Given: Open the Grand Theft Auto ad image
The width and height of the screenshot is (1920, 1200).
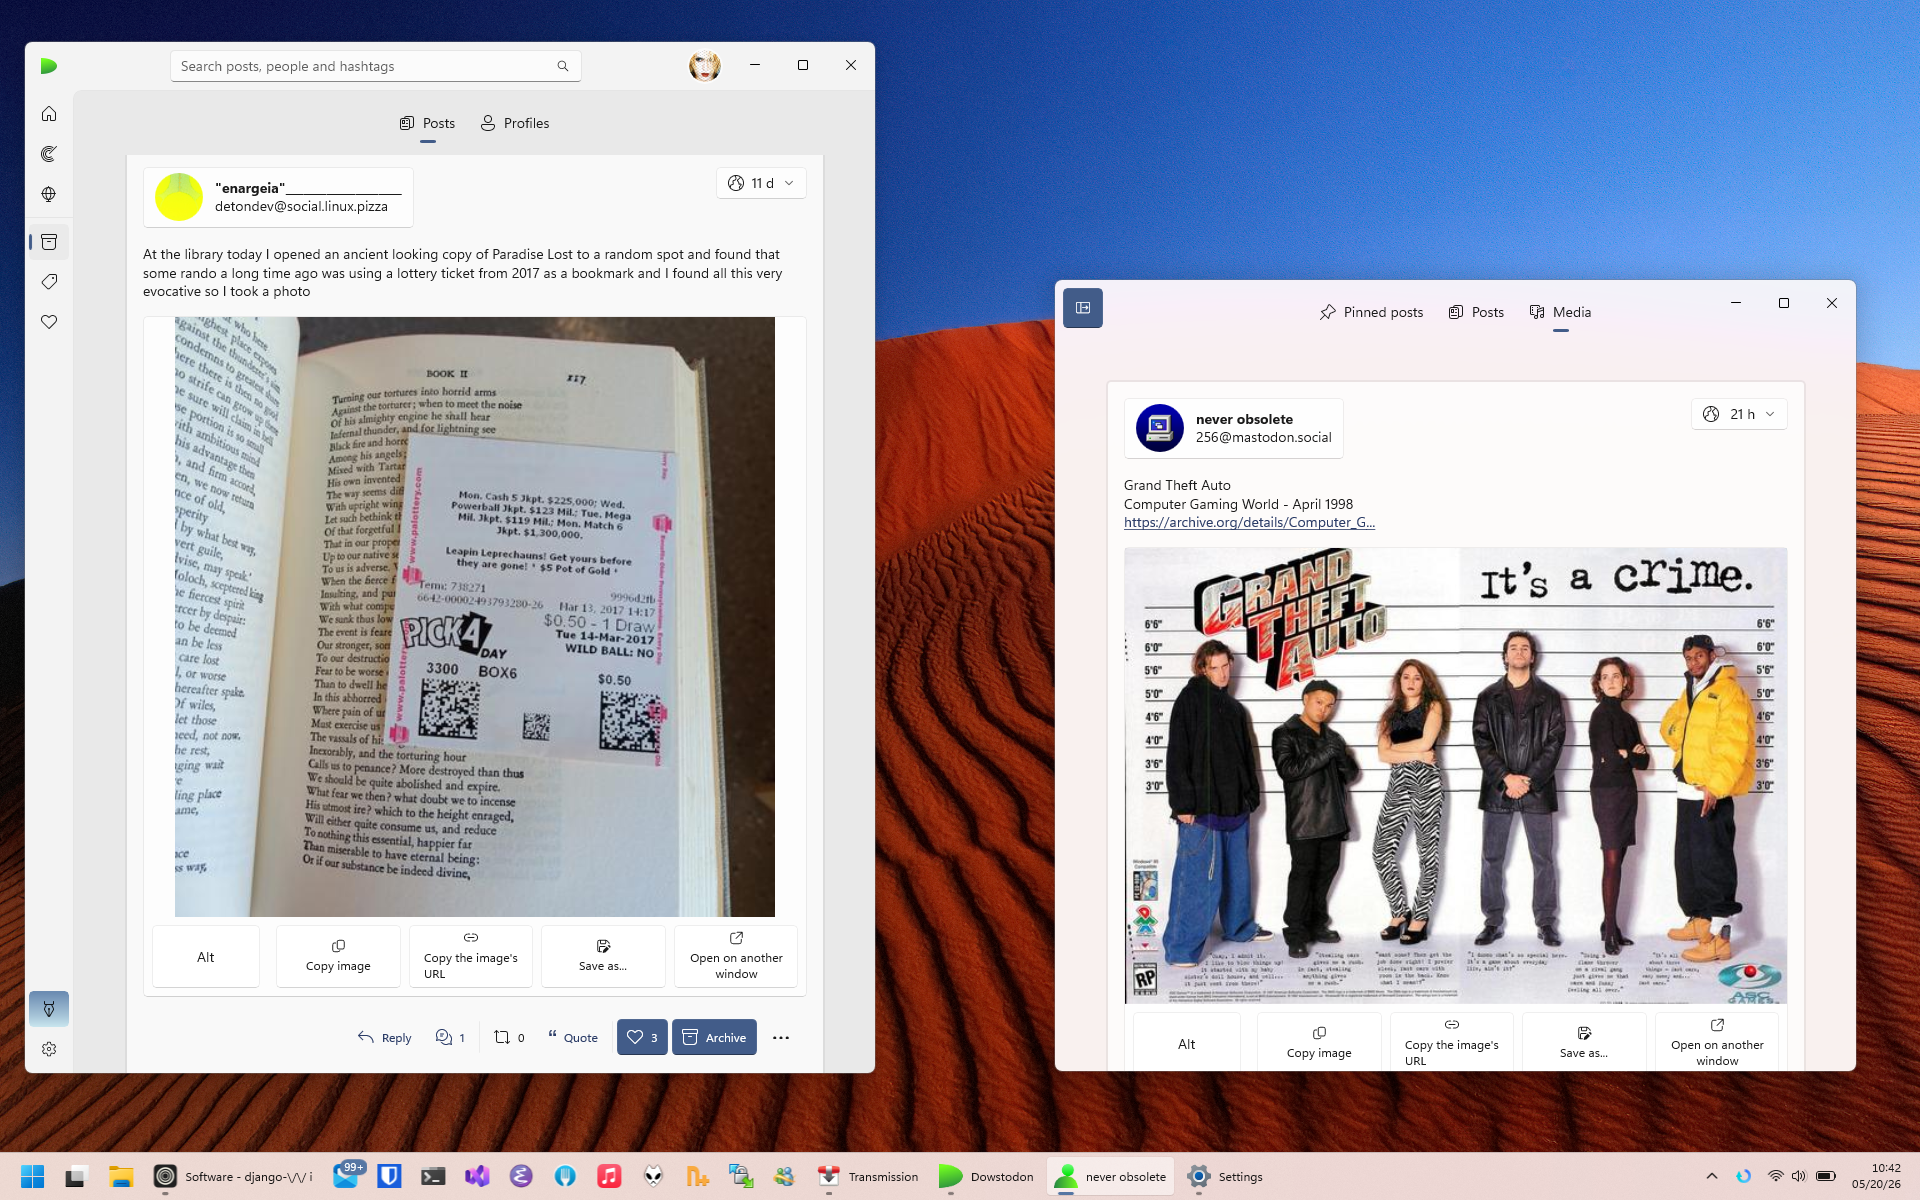Looking at the screenshot, I should [1456, 775].
